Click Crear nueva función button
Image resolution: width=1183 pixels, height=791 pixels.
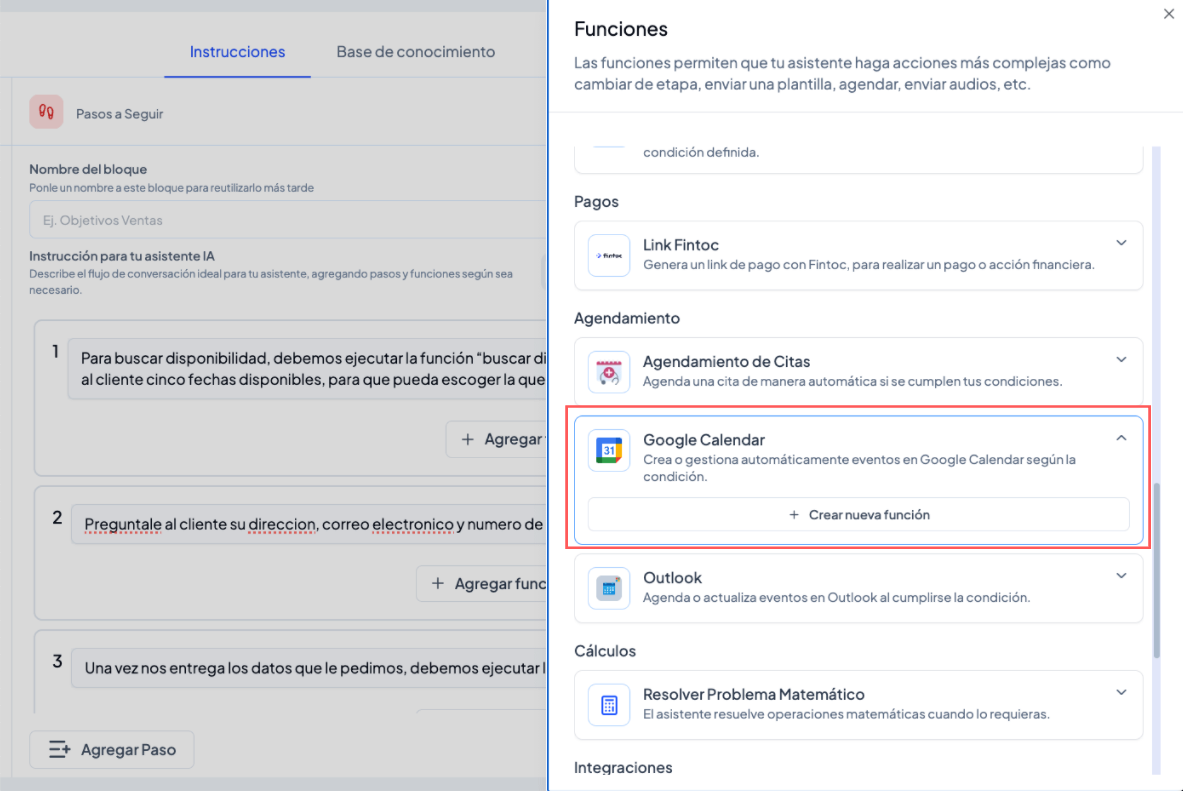tap(859, 515)
